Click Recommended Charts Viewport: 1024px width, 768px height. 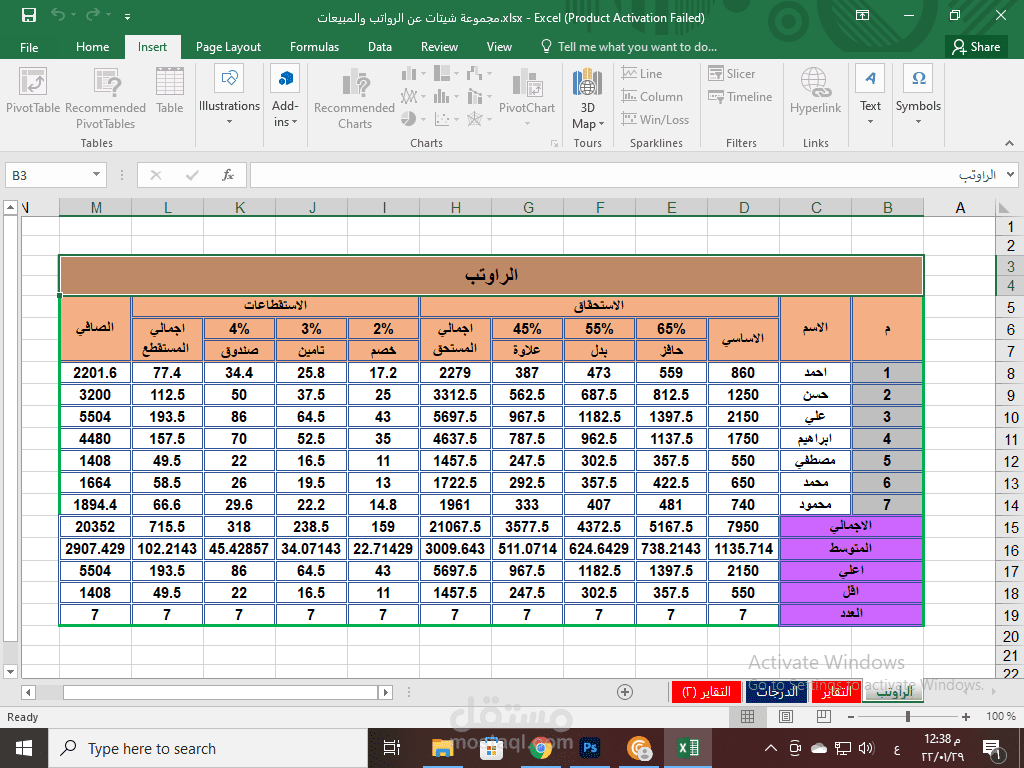pyautogui.click(x=355, y=100)
